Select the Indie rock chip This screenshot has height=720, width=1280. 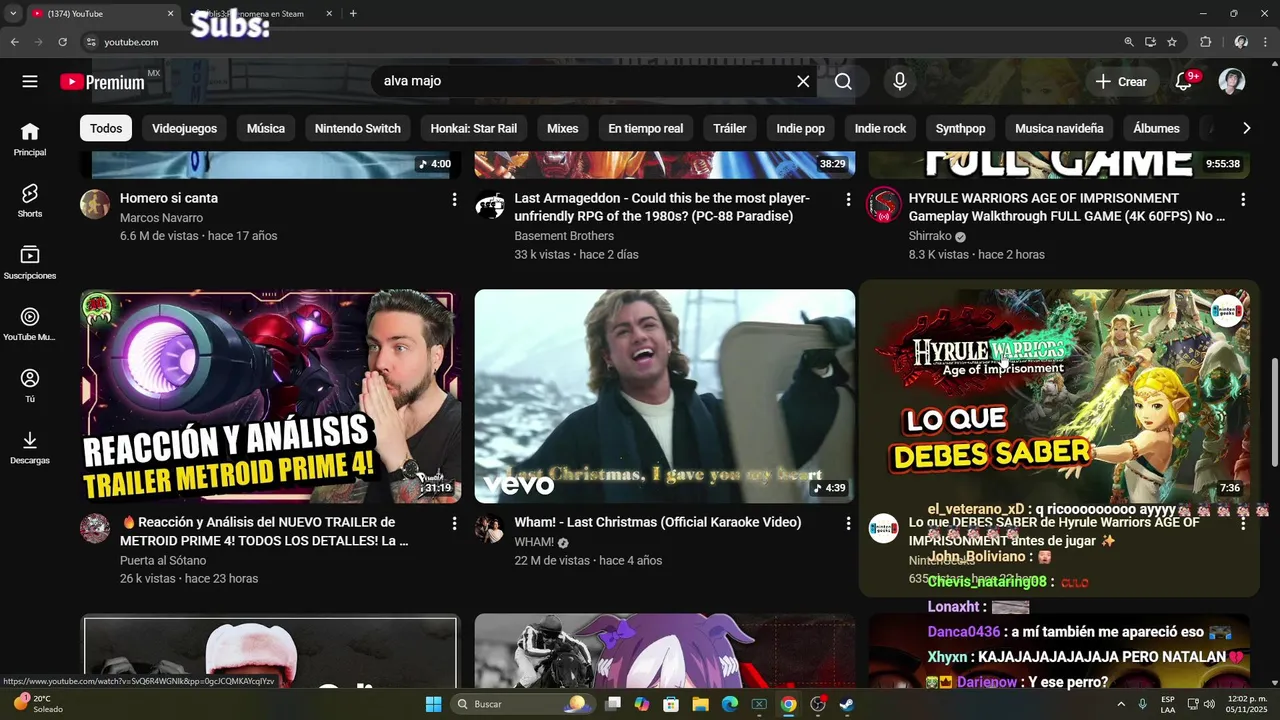tap(881, 128)
